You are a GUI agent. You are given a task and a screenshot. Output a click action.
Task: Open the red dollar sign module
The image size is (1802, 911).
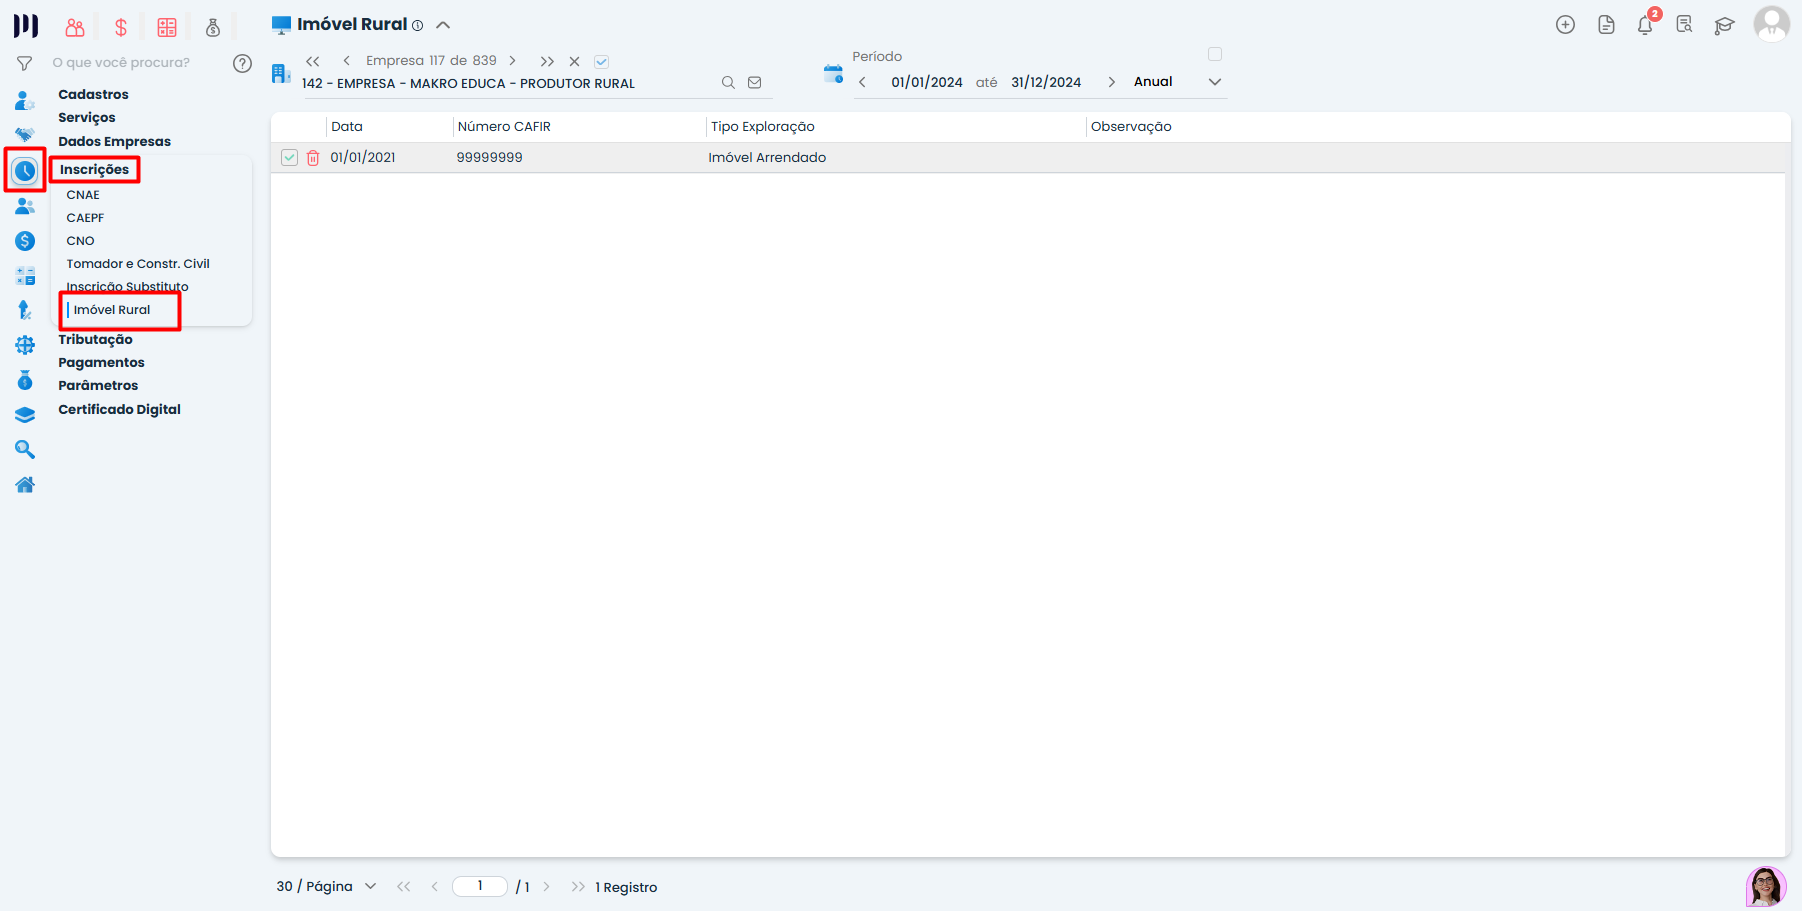[121, 28]
